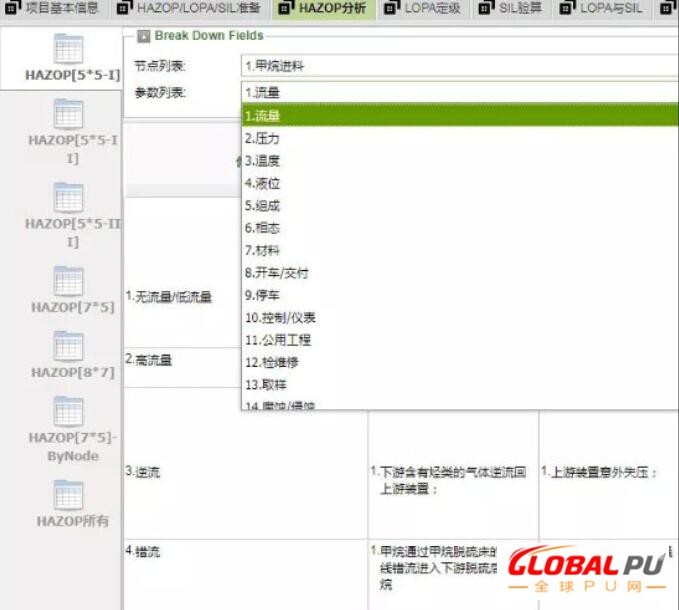Open the HAZOP[5*5-III] table icon
The height and width of the screenshot is (610, 679).
(x=68, y=198)
